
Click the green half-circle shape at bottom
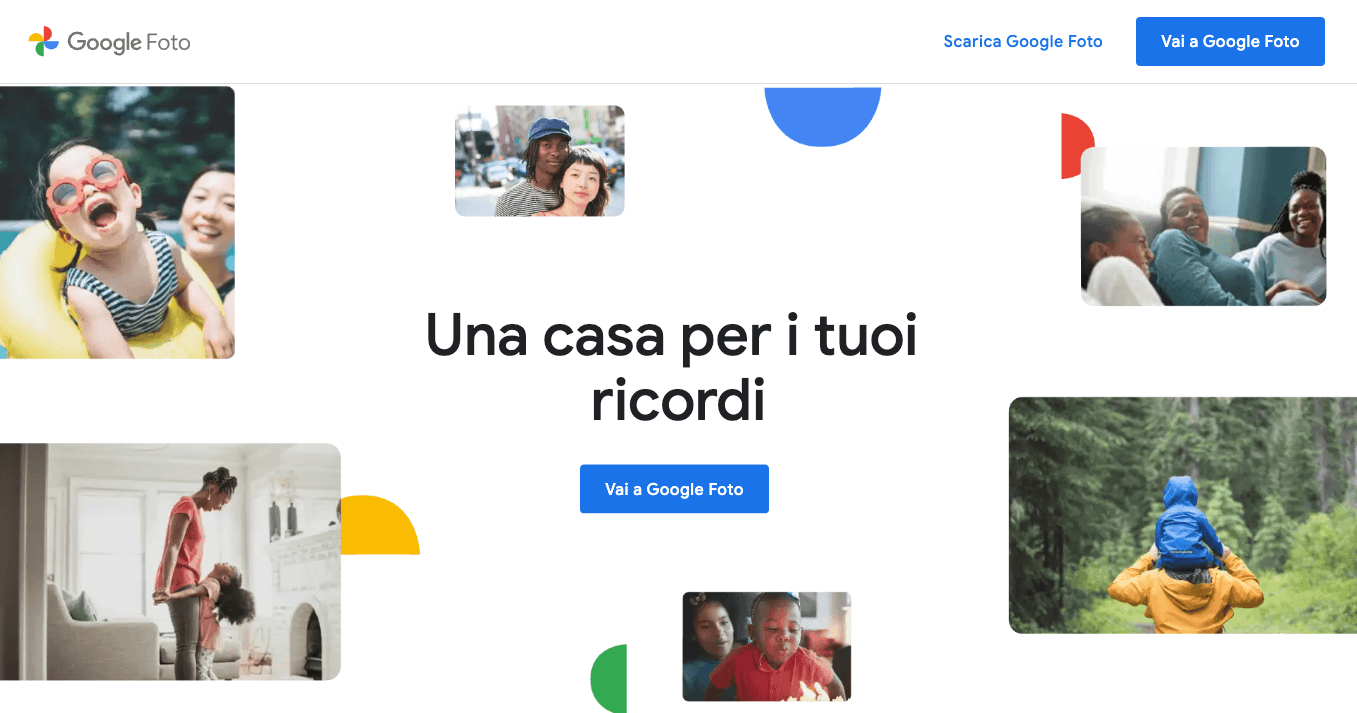point(609,679)
